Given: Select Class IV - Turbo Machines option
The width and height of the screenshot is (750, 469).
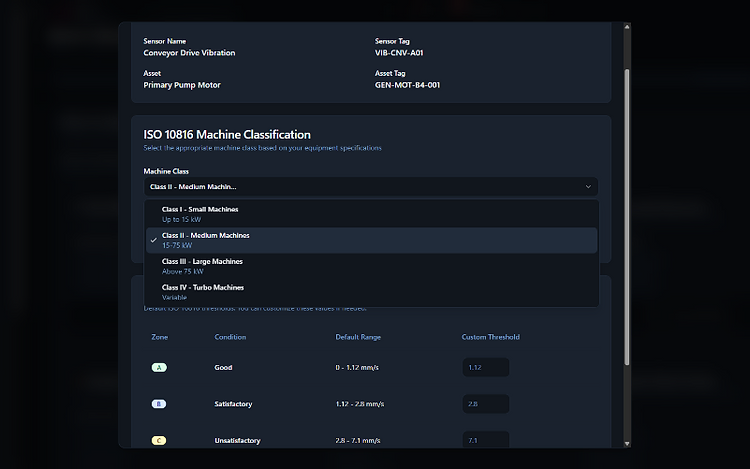Looking at the screenshot, I should (372, 292).
